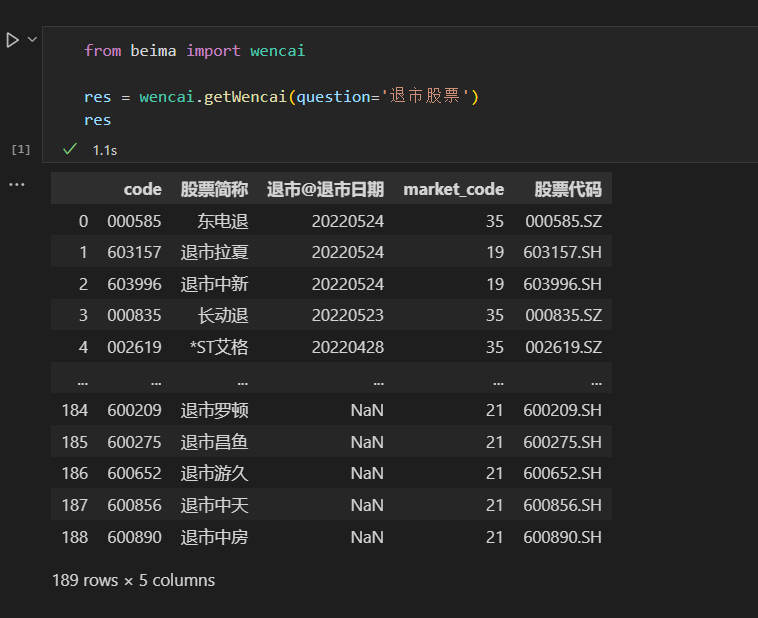Click the 'code' column header
This screenshot has height=618, width=758.
click(x=142, y=189)
